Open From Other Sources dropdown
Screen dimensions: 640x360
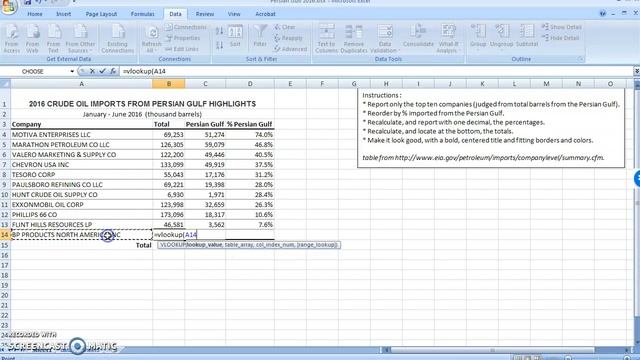coord(80,39)
